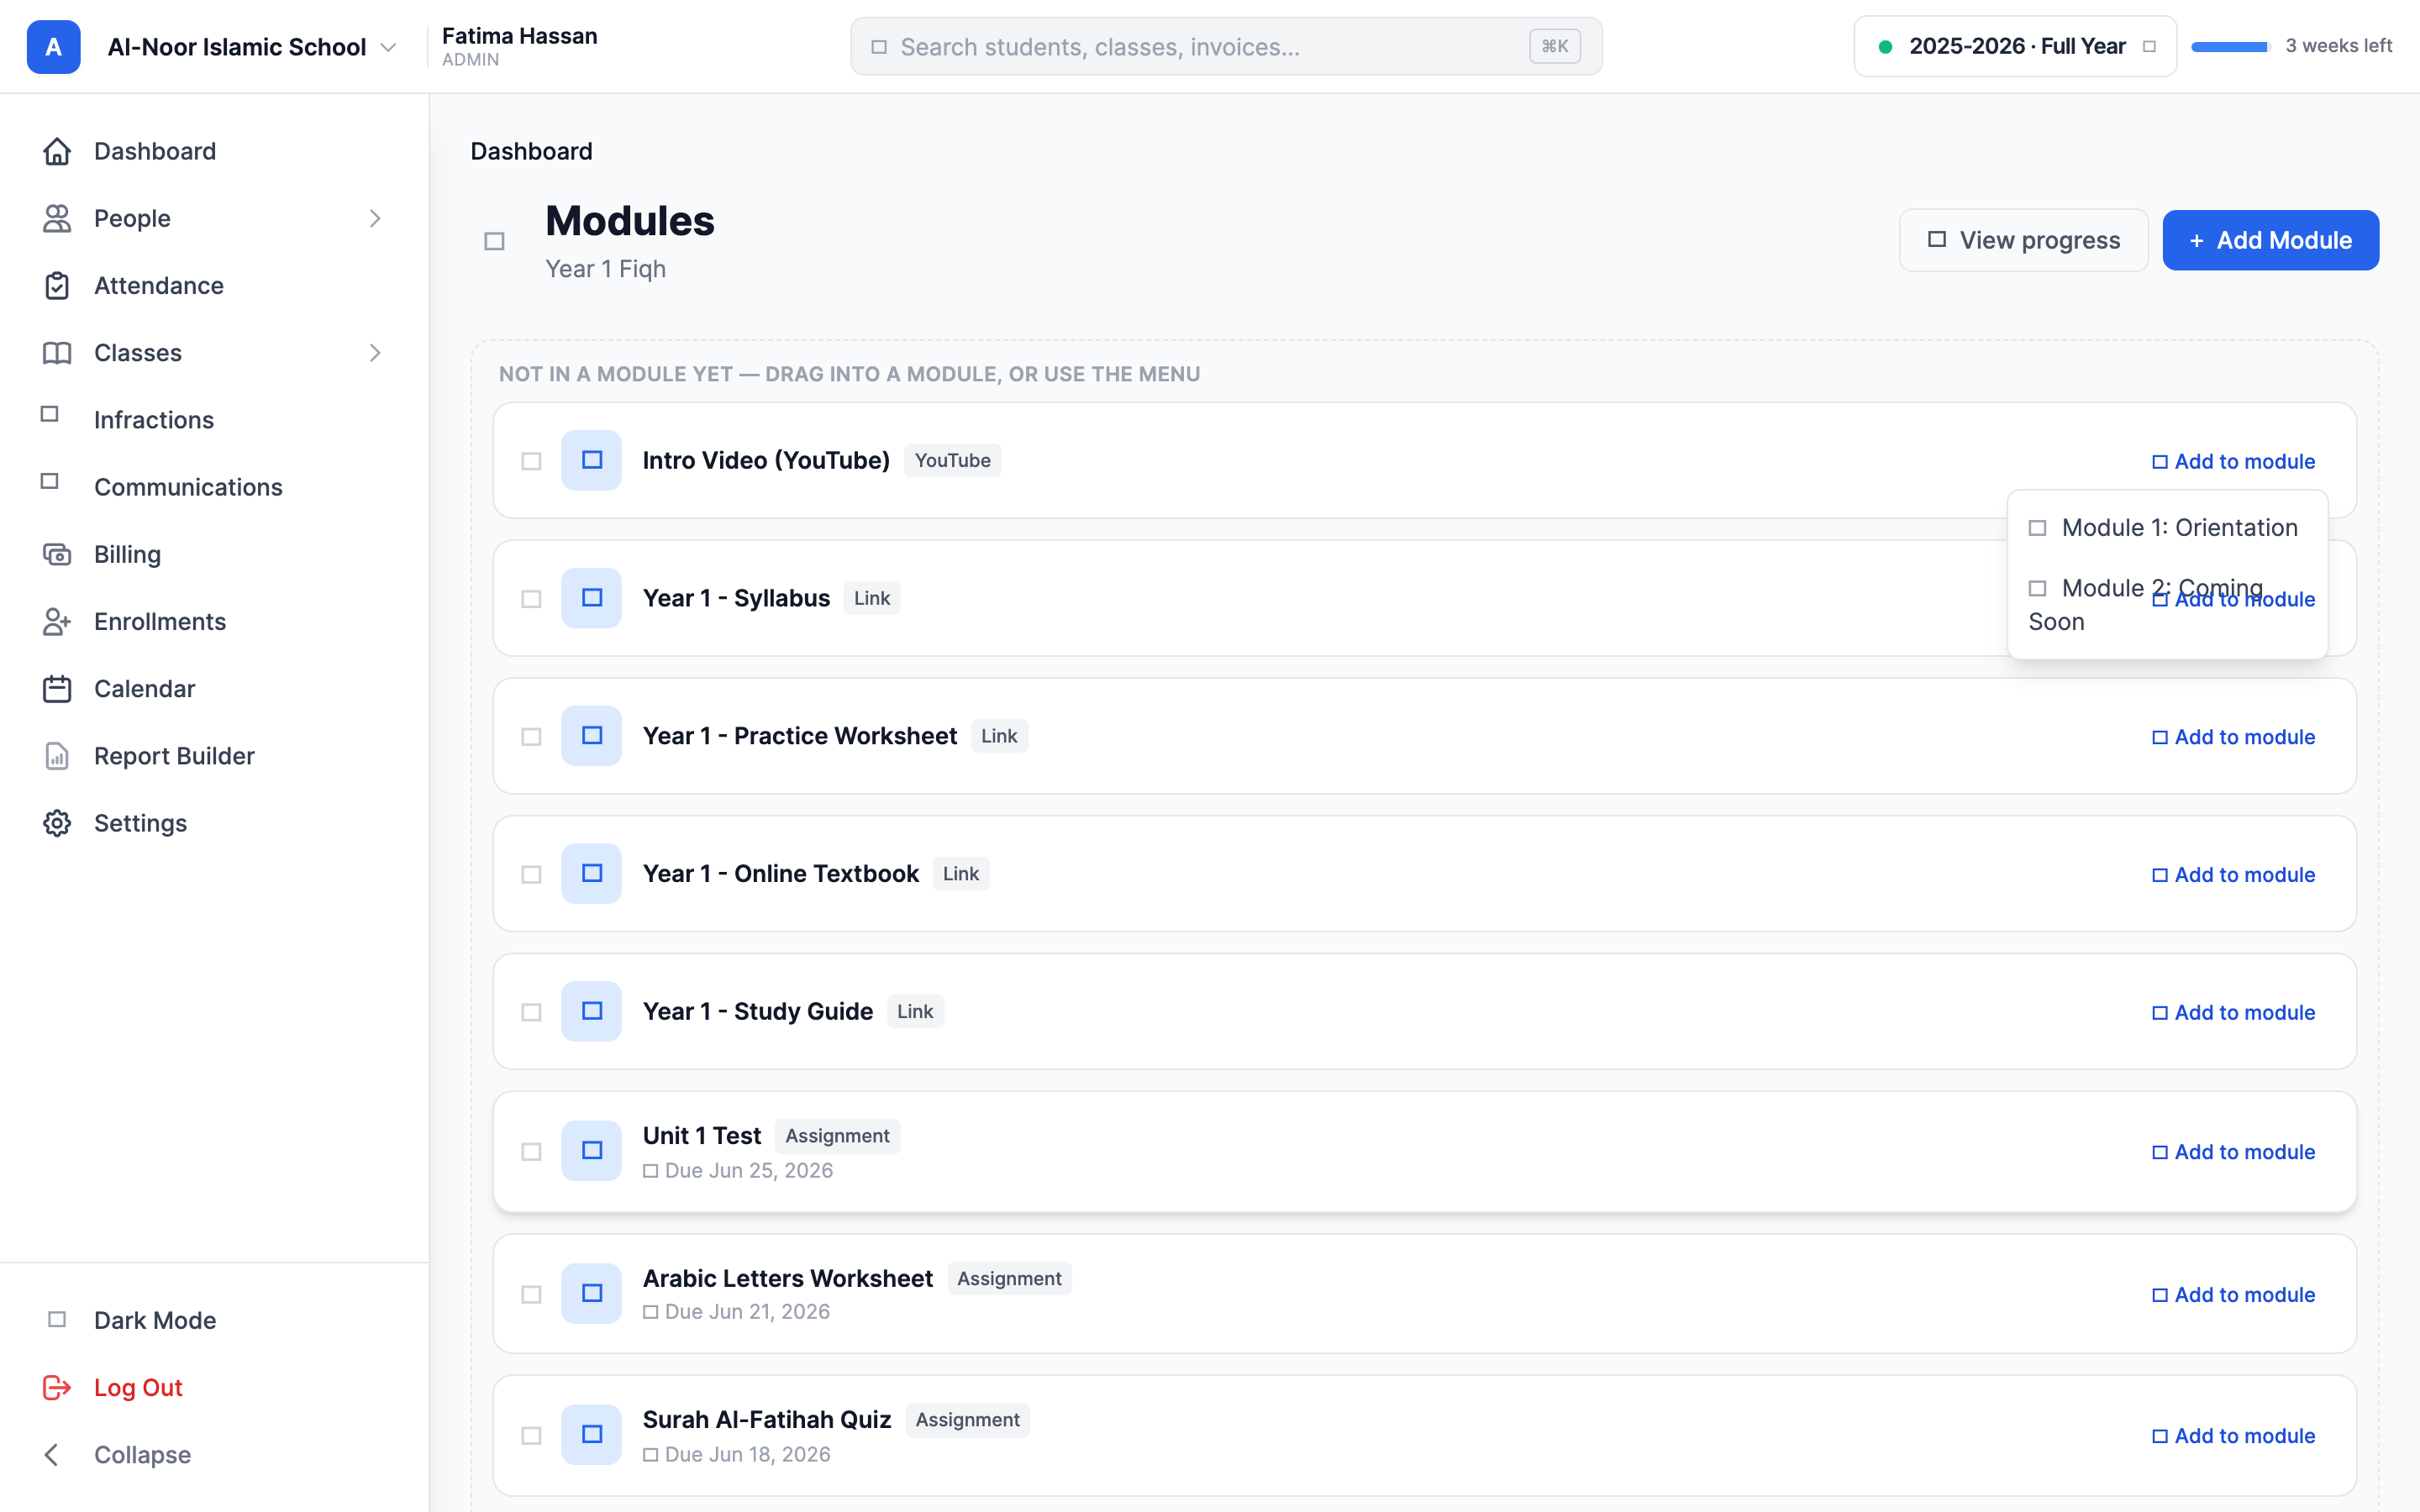The height and width of the screenshot is (1512, 2420).
Task: Click the Arabic Letters Worksheet item icon
Action: click(591, 1294)
